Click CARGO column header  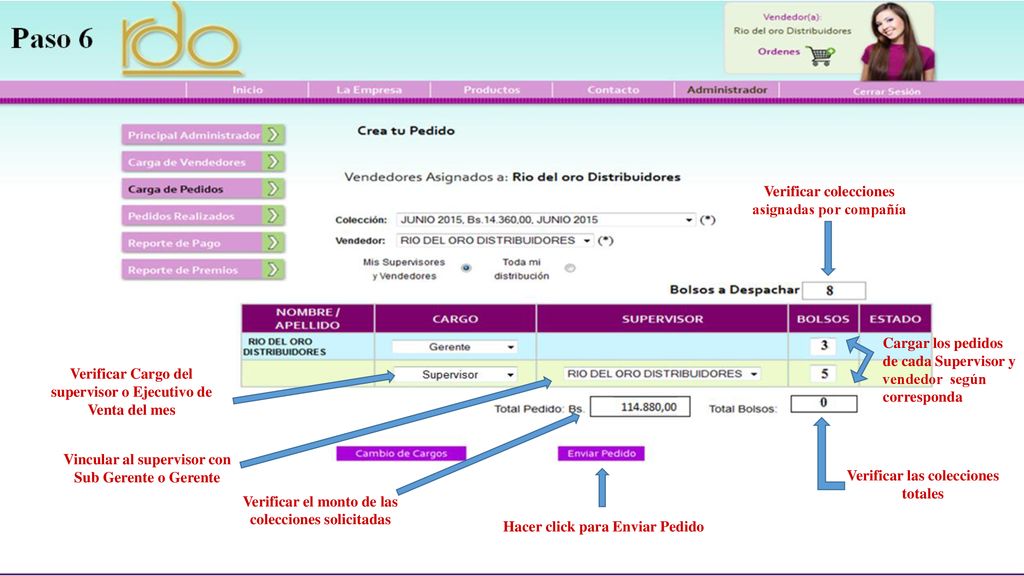point(455,319)
